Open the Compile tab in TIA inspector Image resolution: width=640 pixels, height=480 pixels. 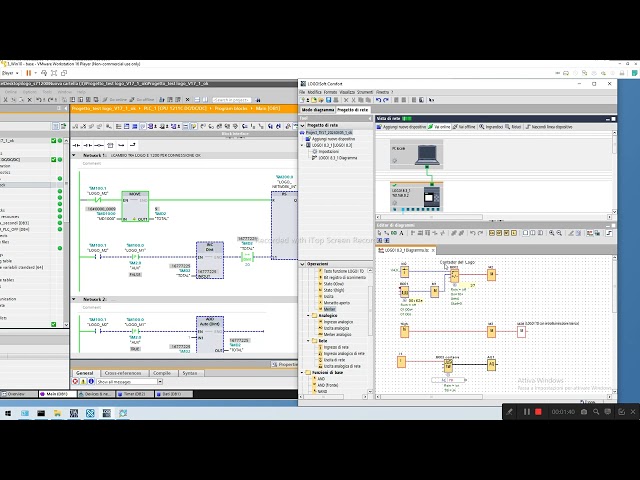pyautogui.click(x=162, y=373)
